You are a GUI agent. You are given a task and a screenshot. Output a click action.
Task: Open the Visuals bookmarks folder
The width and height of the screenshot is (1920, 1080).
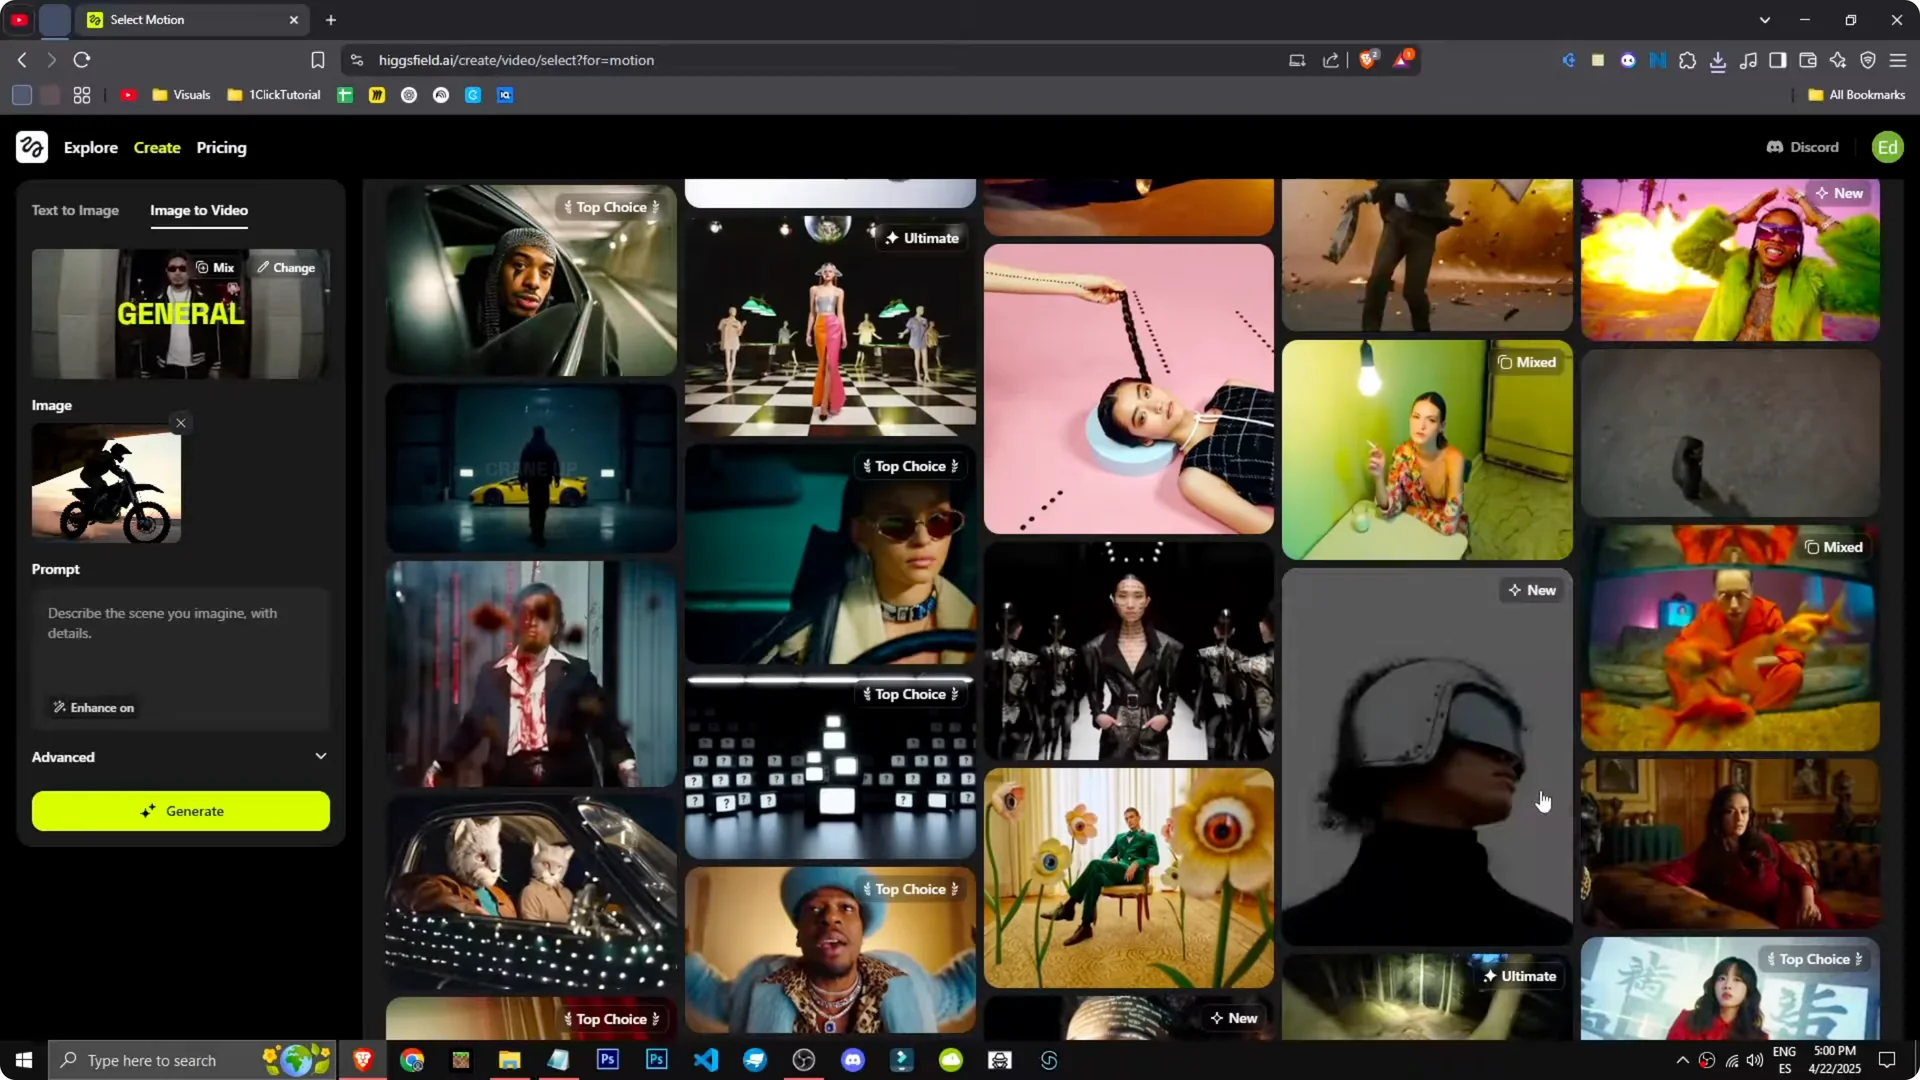click(180, 95)
